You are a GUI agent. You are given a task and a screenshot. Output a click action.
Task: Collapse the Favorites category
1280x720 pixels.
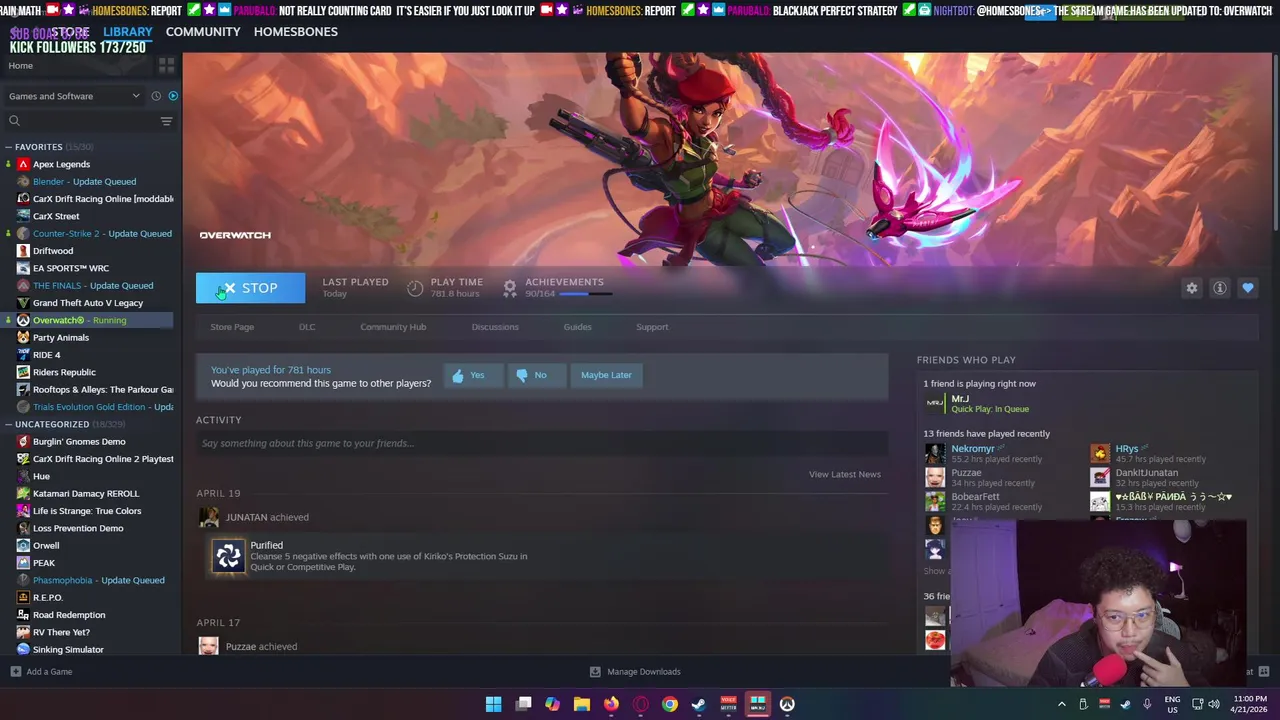(x=8, y=147)
